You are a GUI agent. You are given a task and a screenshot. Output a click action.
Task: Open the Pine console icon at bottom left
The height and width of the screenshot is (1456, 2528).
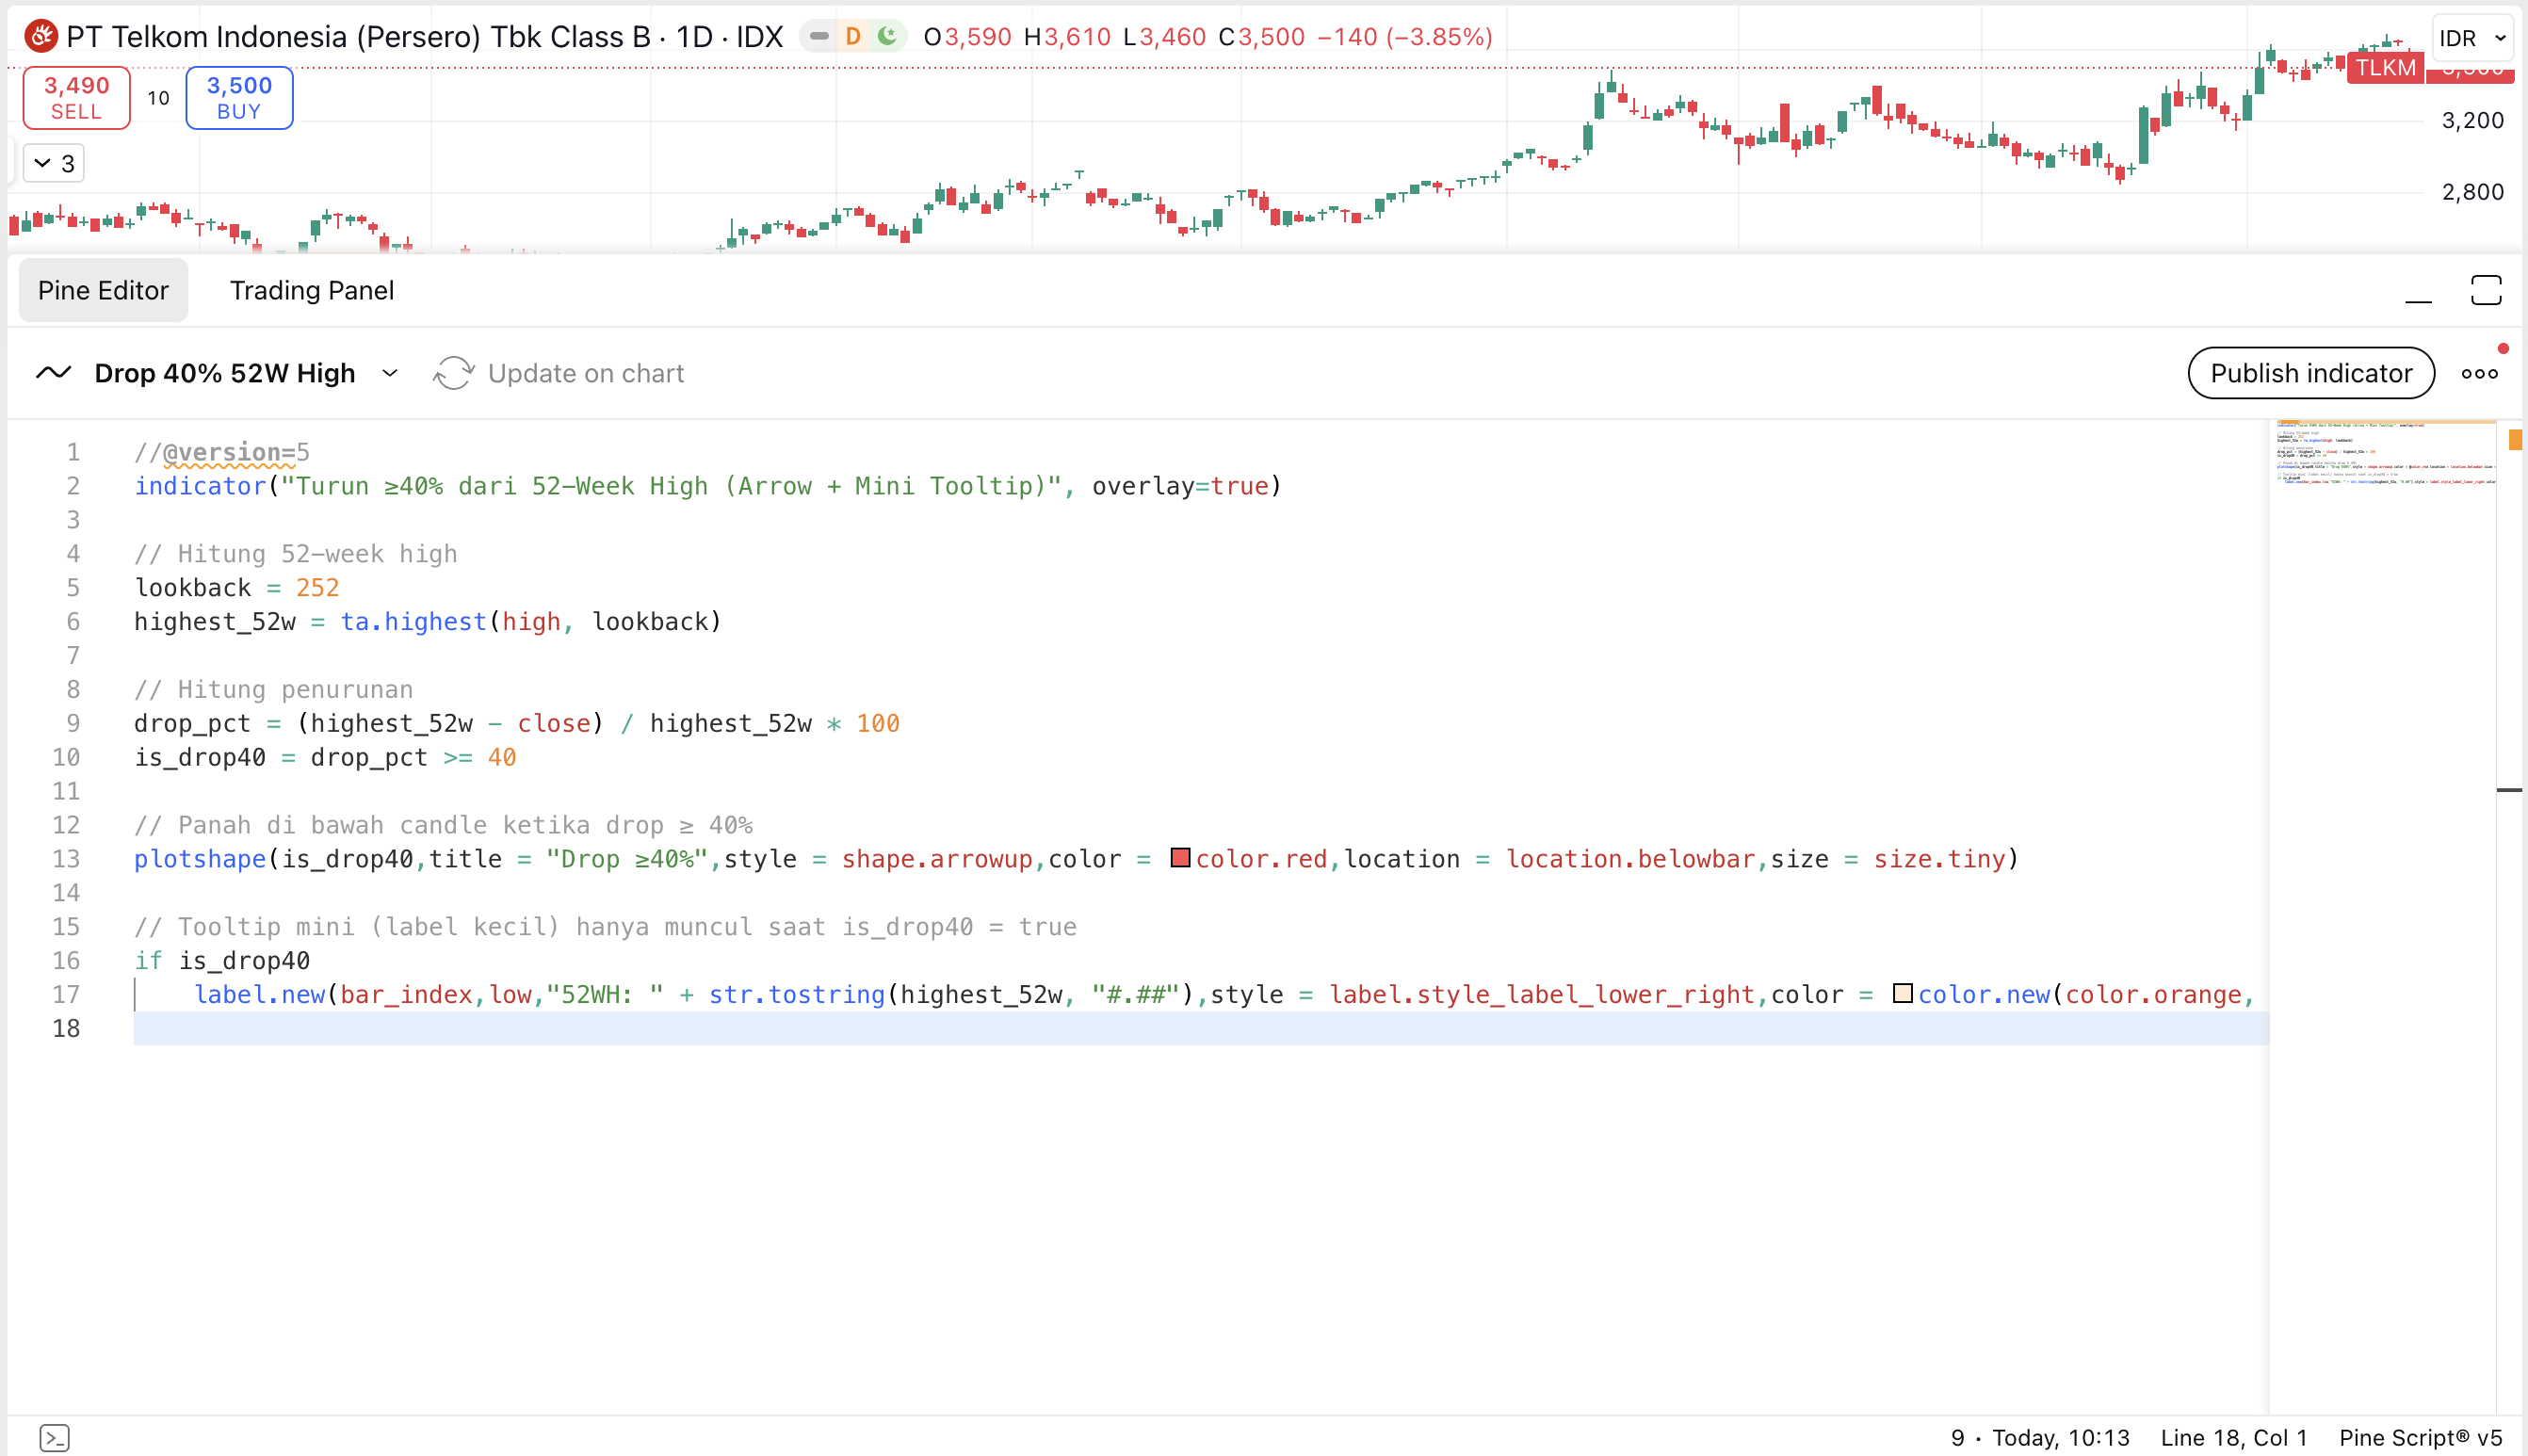click(x=55, y=1437)
